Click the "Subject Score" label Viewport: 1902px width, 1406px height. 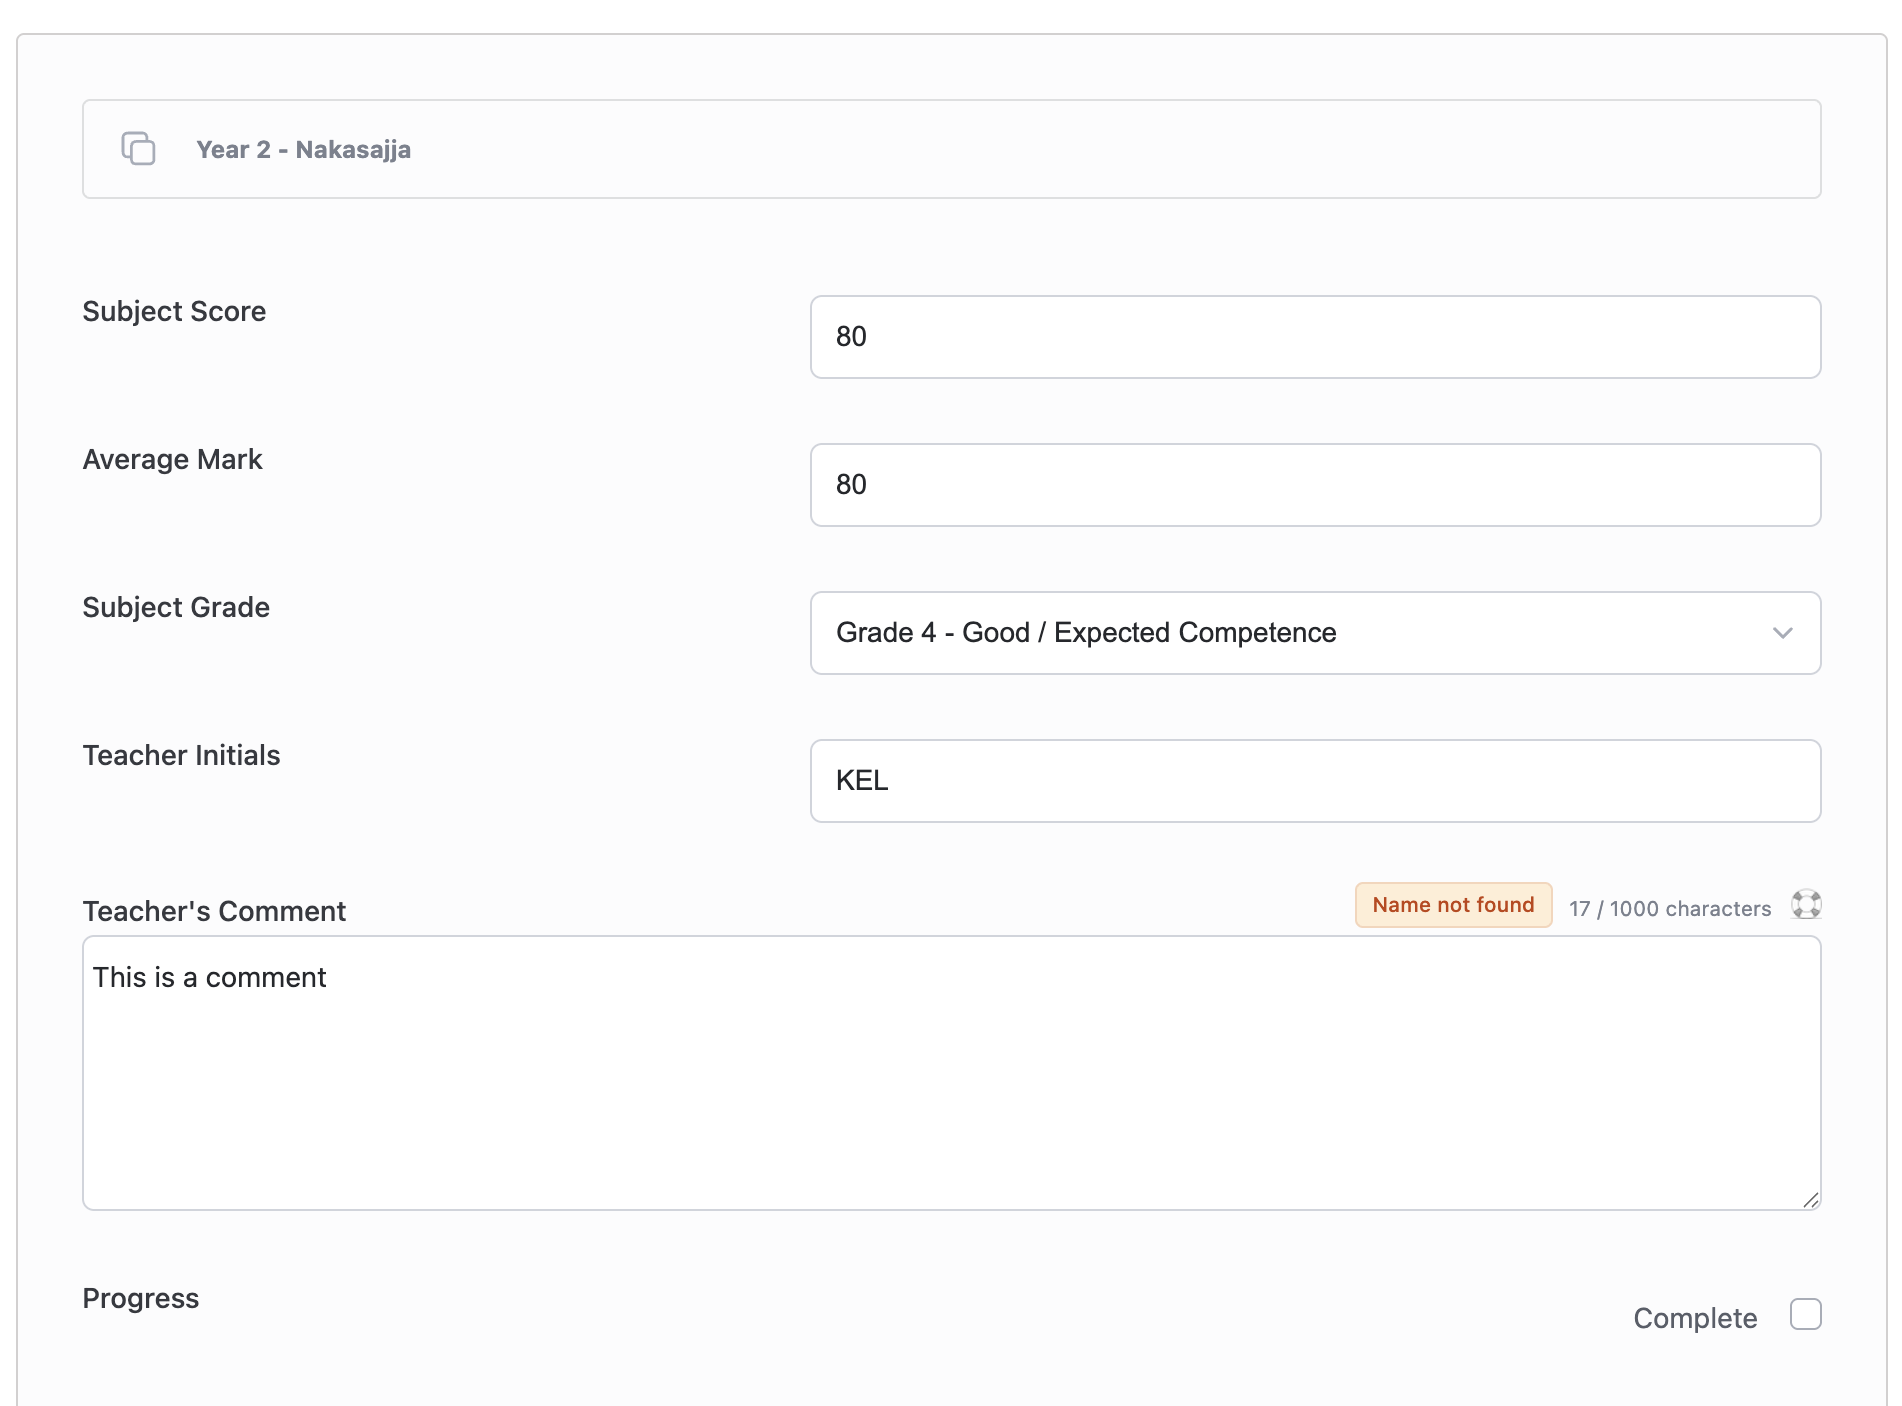click(x=174, y=311)
